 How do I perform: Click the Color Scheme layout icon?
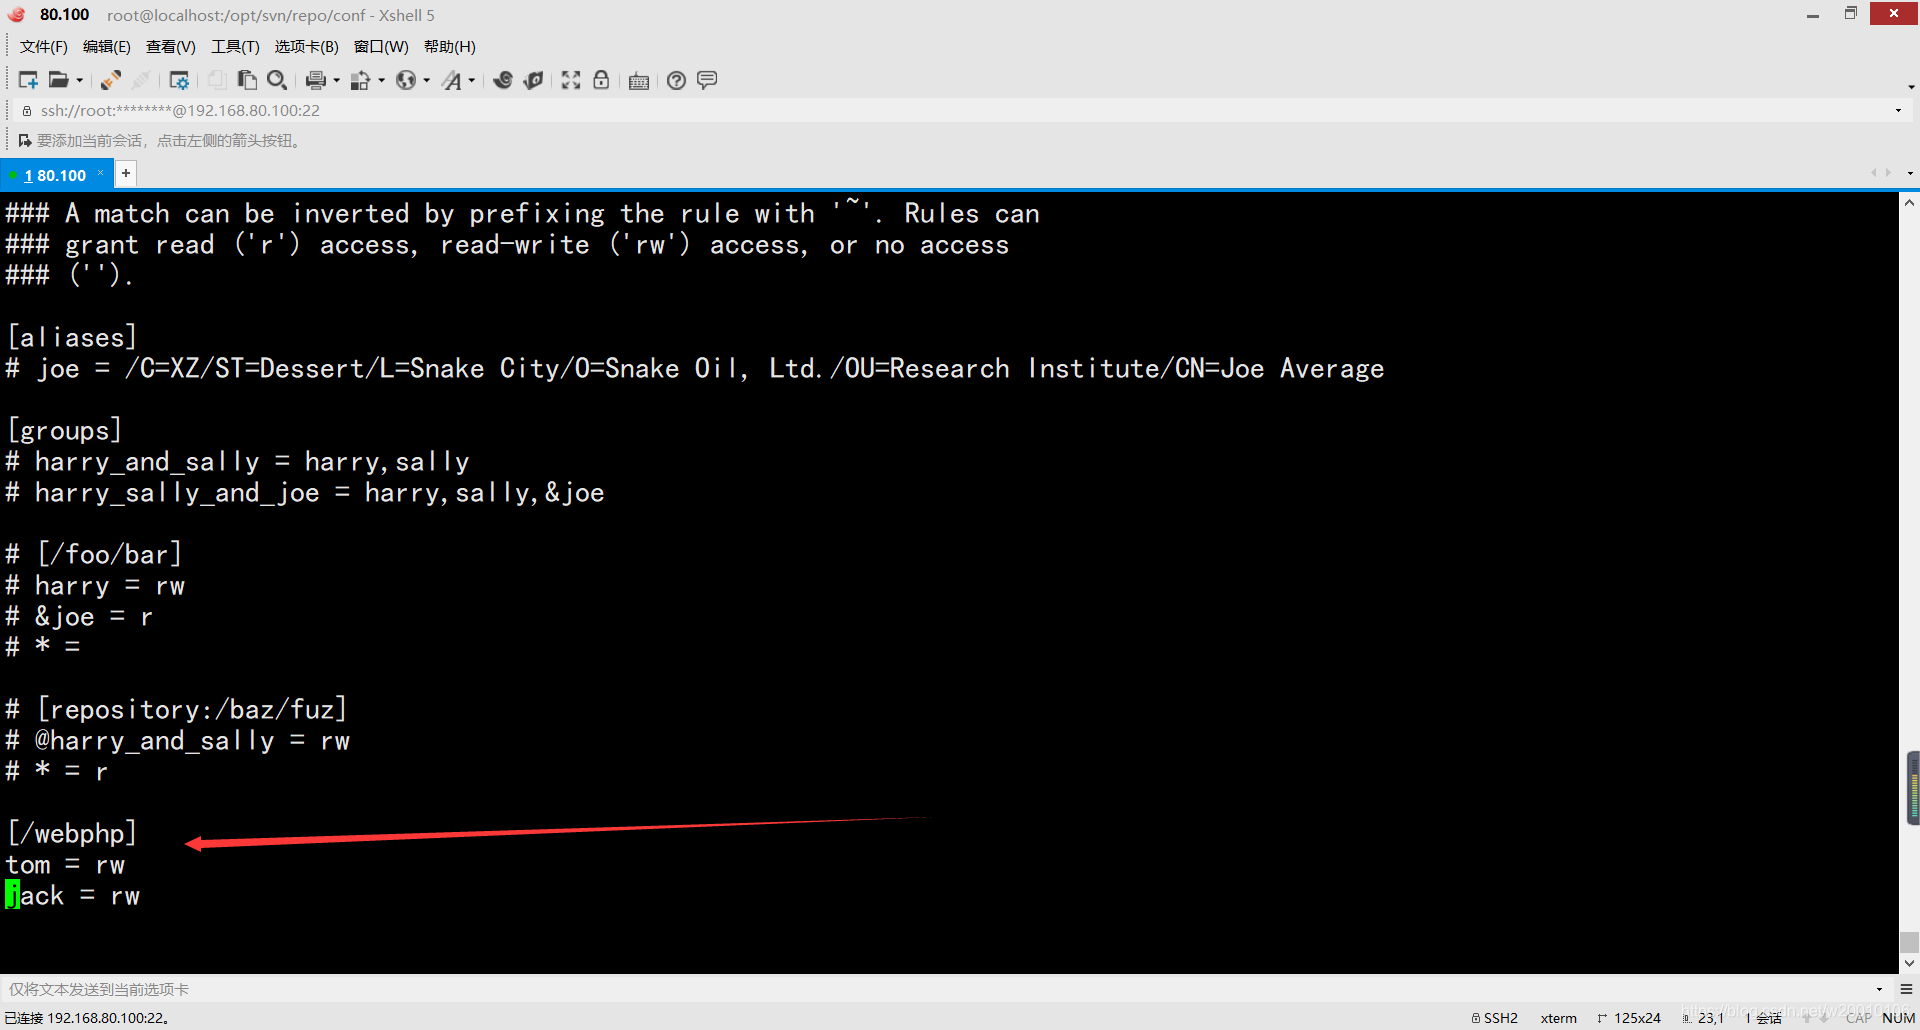(361, 80)
